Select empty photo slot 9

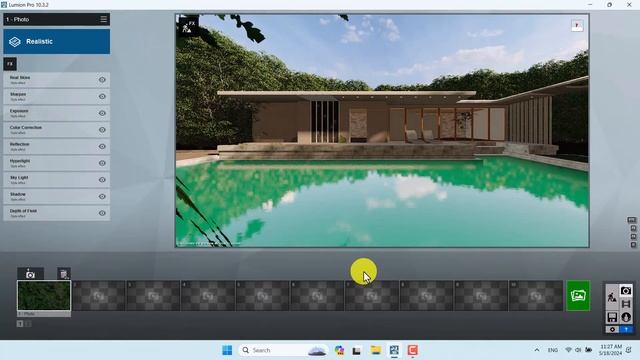click(x=482, y=296)
